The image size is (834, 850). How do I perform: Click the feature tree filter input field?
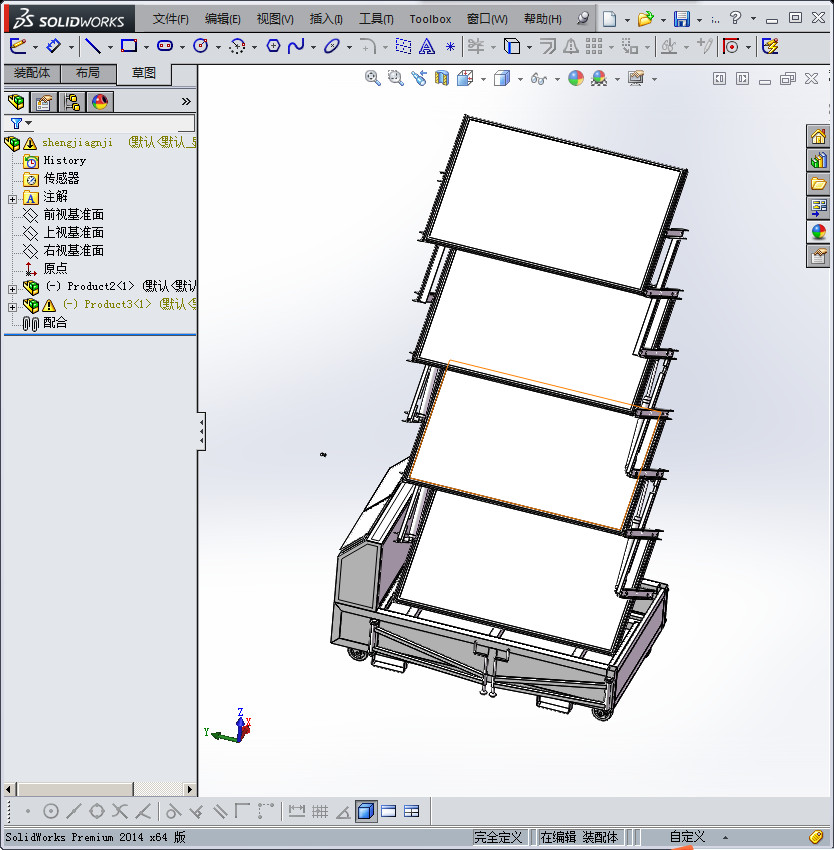[114, 123]
